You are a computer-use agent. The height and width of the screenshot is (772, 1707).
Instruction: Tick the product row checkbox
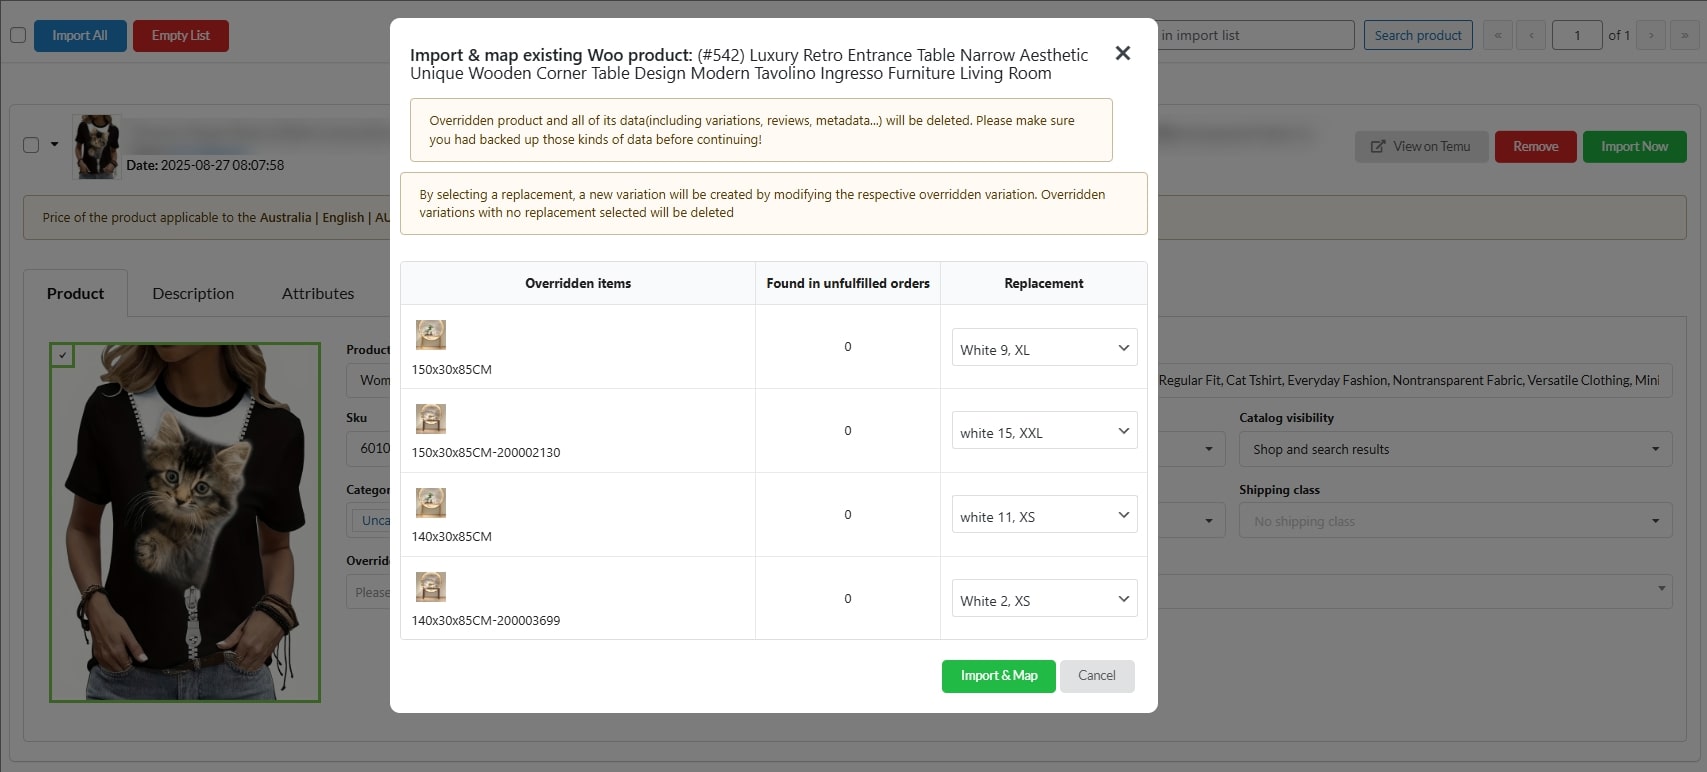point(31,145)
